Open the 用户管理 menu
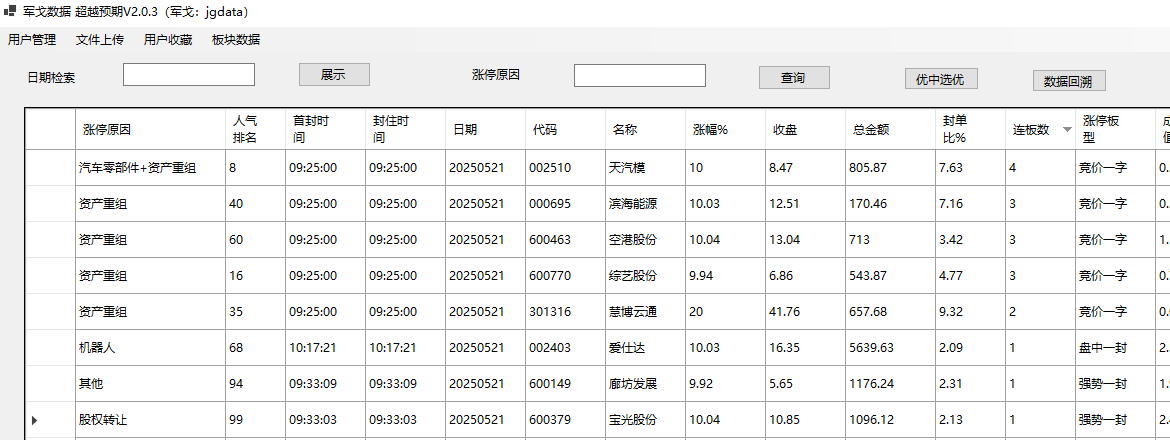The image size is (1170, 440). click(32, 40)
